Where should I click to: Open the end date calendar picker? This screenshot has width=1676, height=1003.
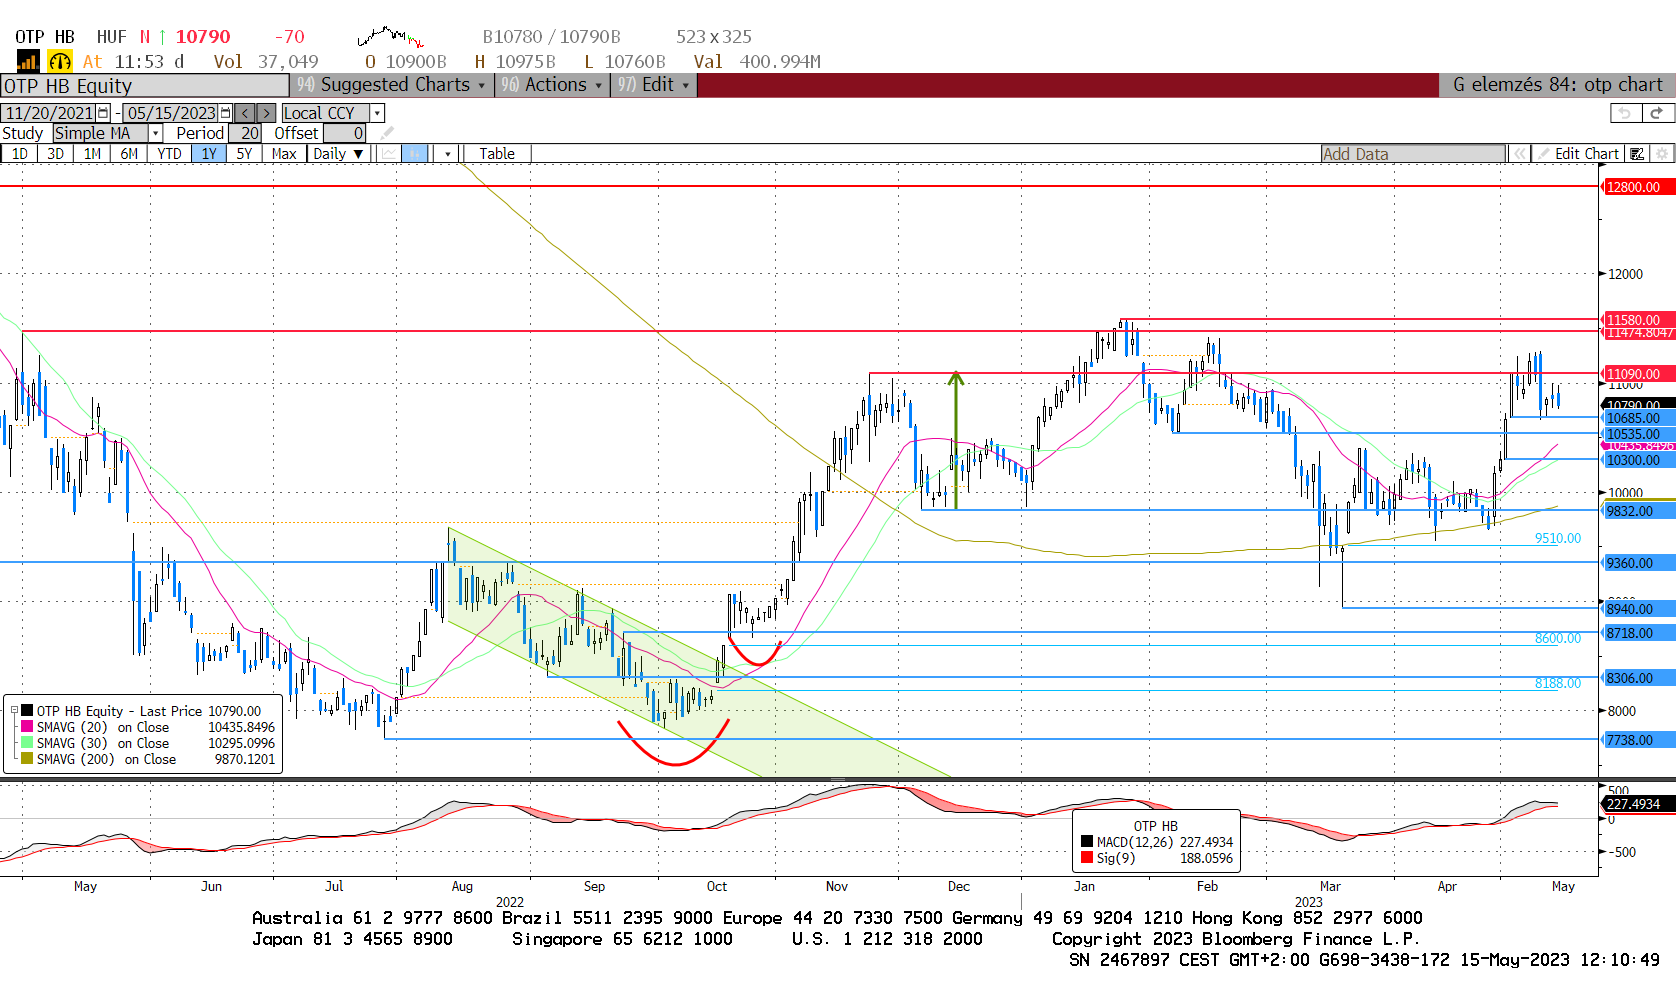click(x=225, y=113)
